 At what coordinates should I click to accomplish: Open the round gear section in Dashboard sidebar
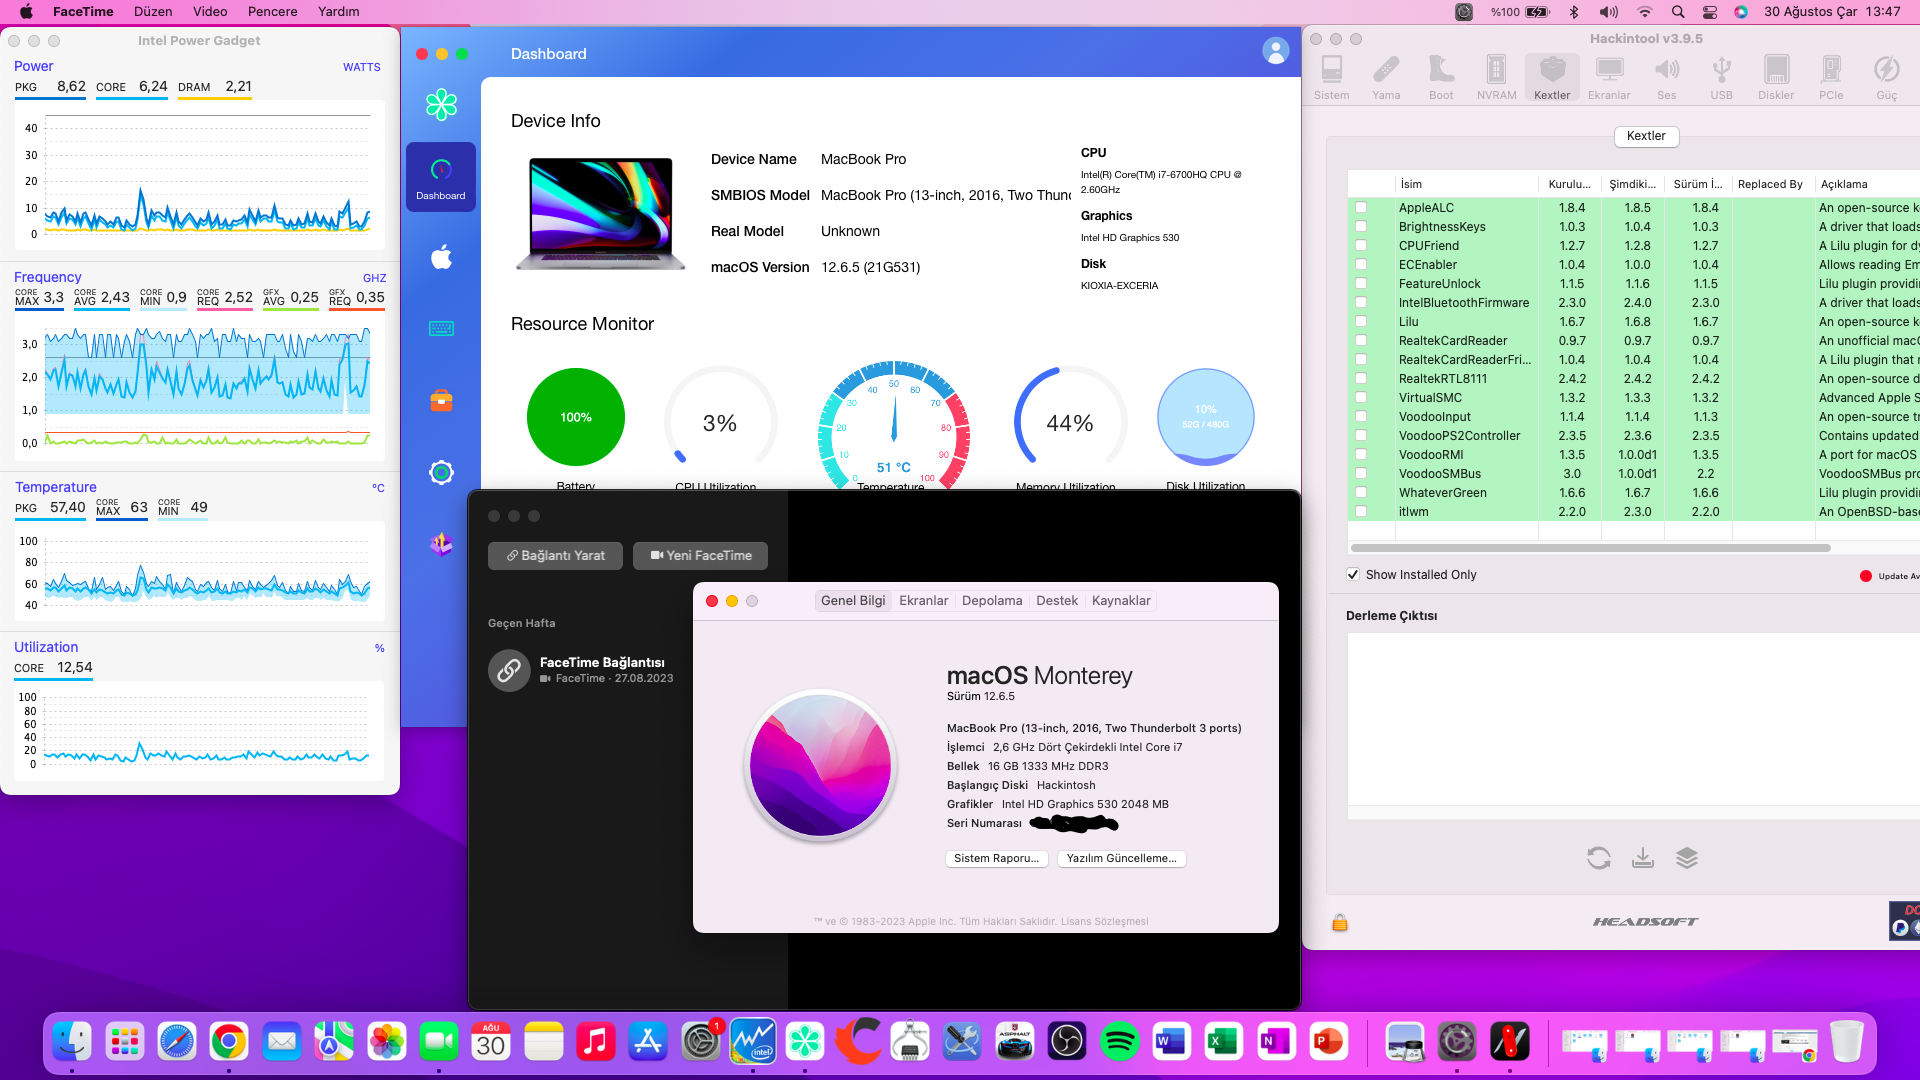coord(441,472)
